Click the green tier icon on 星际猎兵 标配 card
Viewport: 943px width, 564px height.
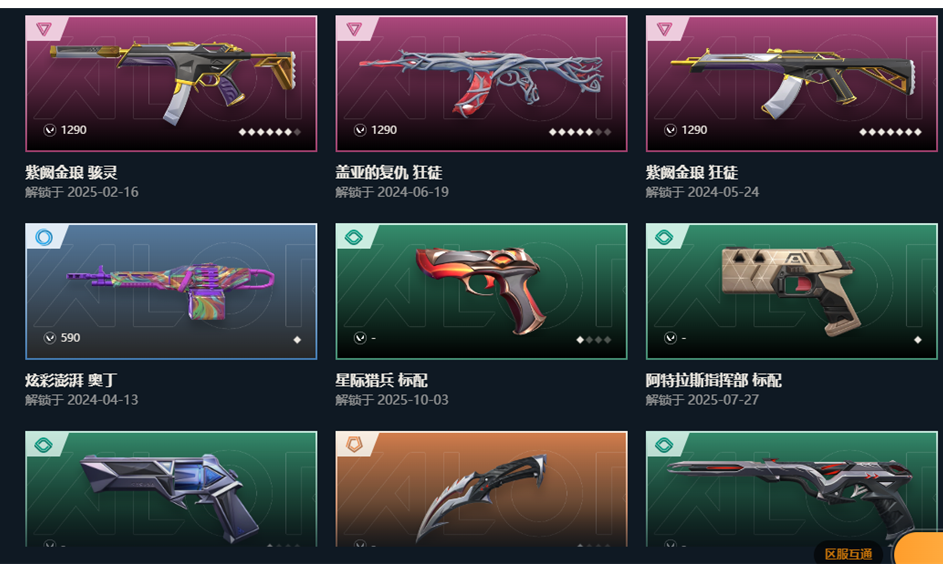(x=354, y=237)
